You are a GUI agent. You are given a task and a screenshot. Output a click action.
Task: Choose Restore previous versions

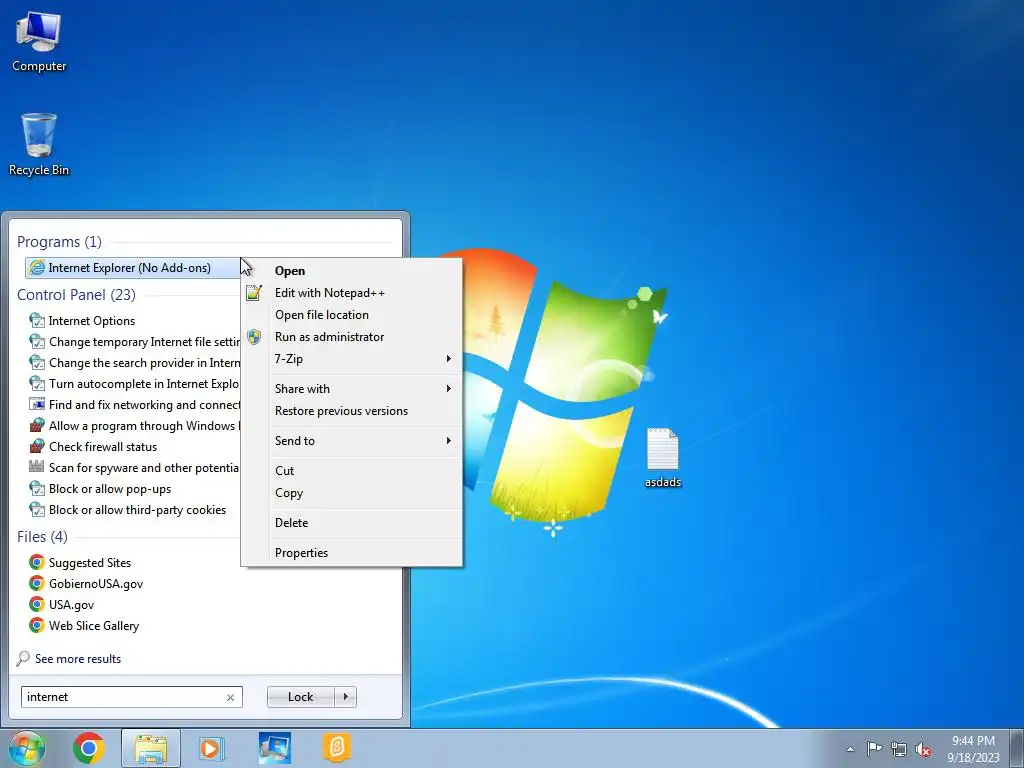(352, 411)
